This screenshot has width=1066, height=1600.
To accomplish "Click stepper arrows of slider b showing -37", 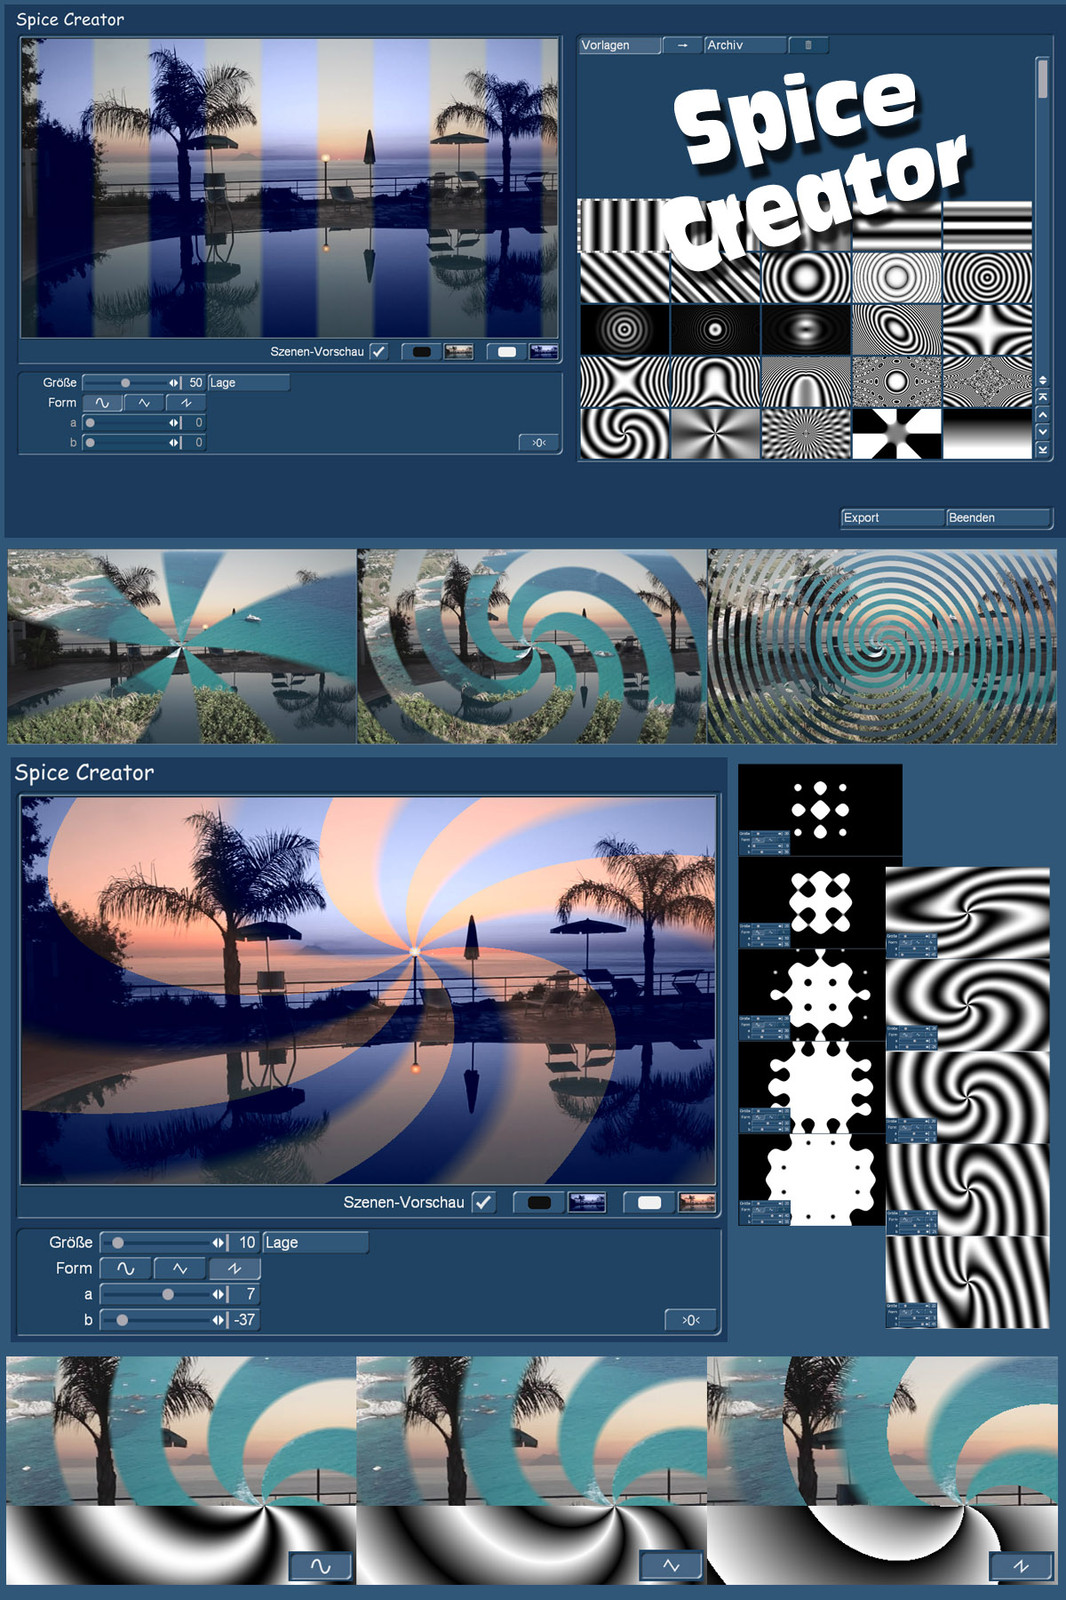I will 219,1320.
